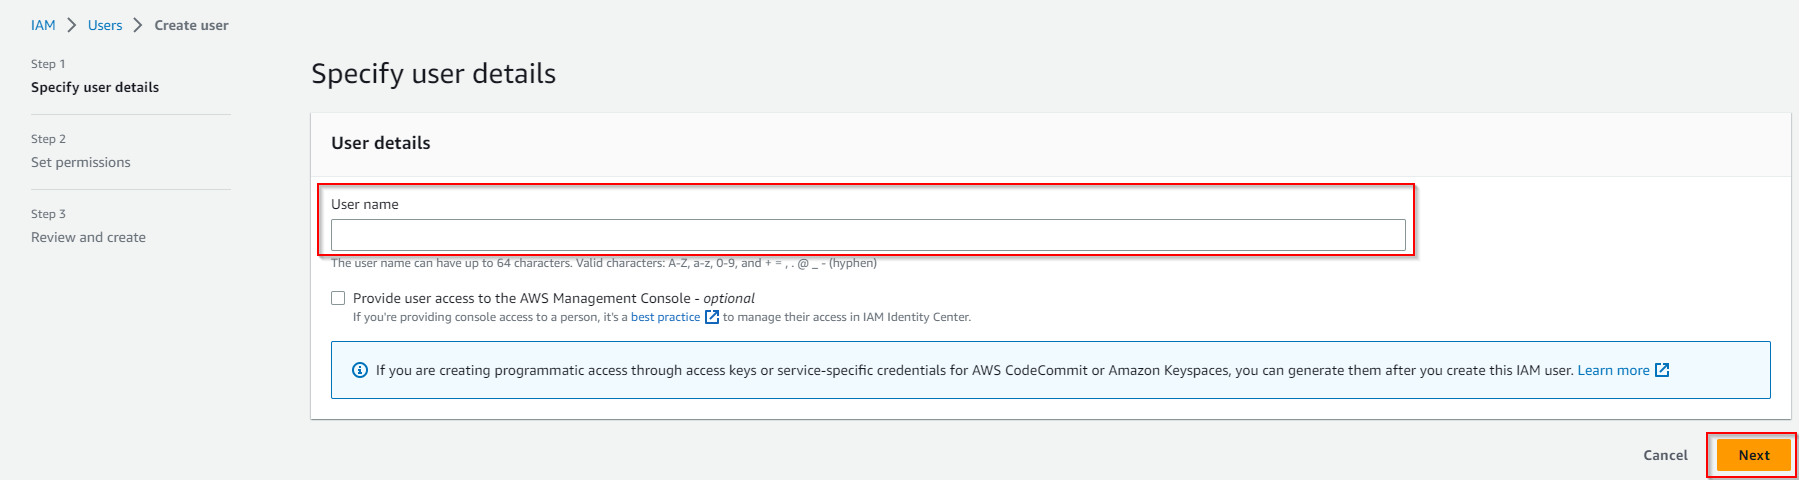Image resolution: width=1799 pixels, height=480 pixels.
Task: Go to Users in the breadcrumb
Action: click(x=105, y=25)
